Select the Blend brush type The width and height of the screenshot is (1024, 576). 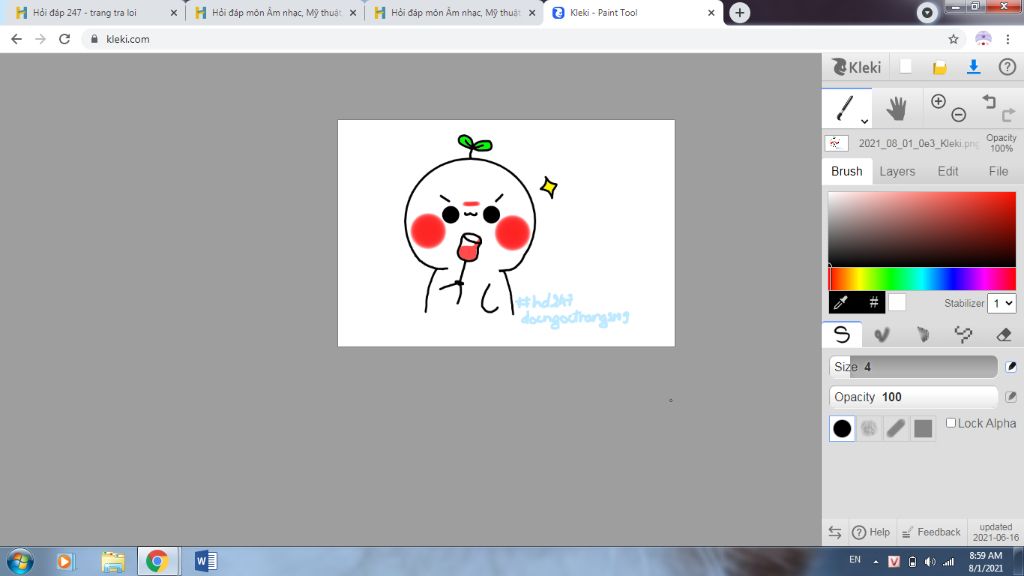pyautogui.click(x=882, y=335)
